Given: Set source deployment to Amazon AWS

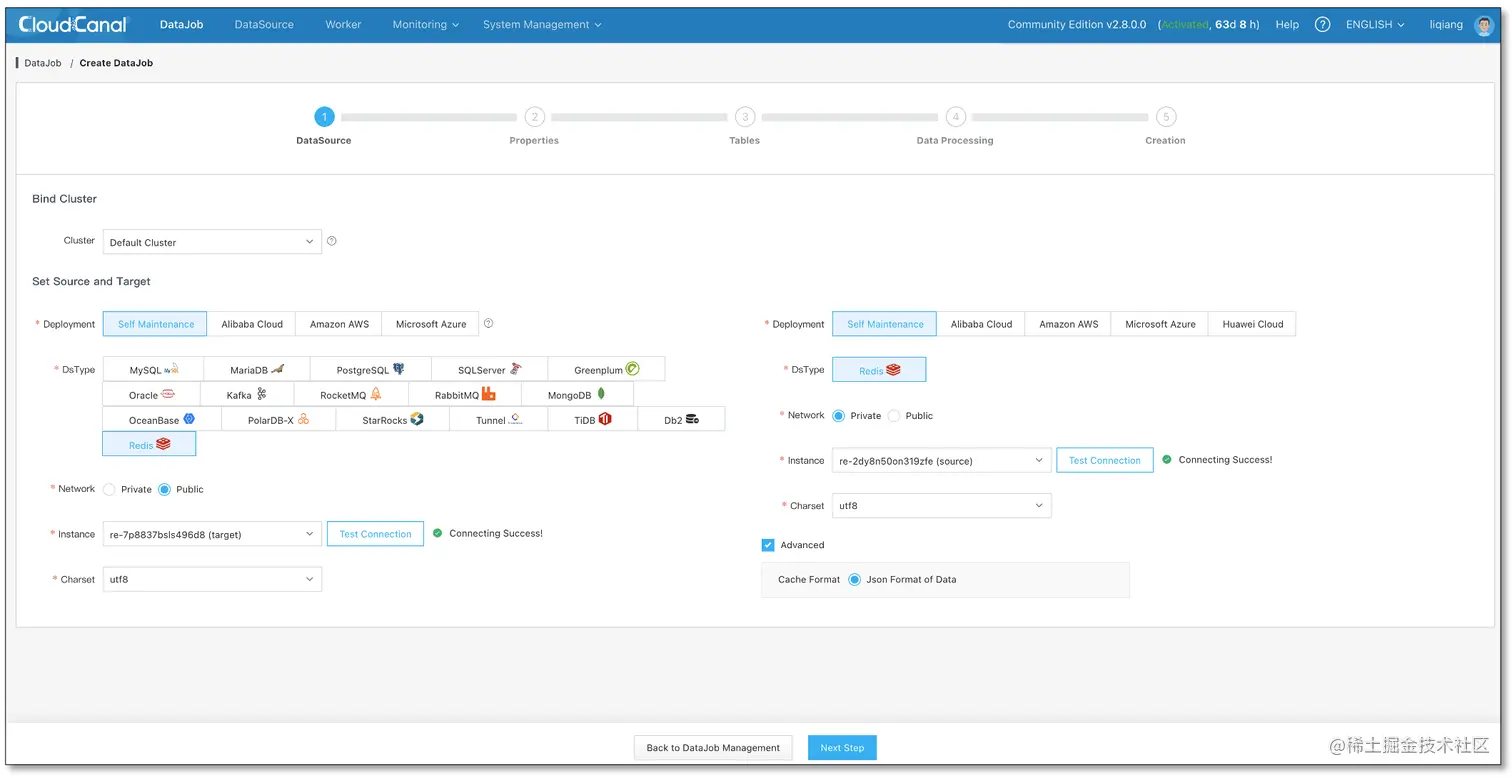Looking at the screenshot, I should click(339, 323).
